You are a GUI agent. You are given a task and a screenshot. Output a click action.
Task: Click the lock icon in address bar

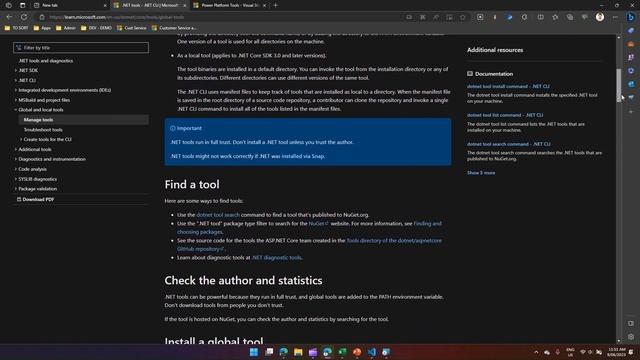(x=42, y=17)
